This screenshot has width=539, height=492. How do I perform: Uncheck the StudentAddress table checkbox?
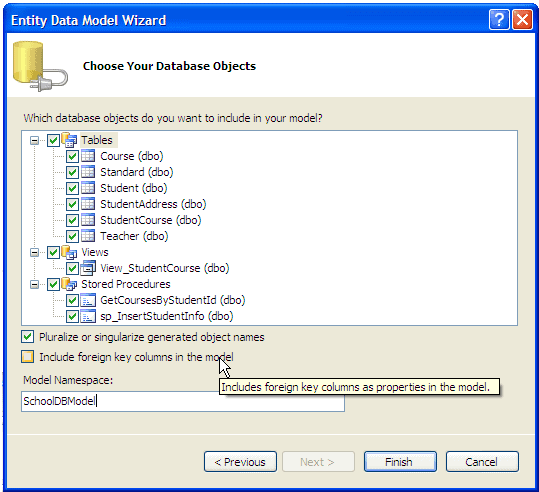coord(72,204)
